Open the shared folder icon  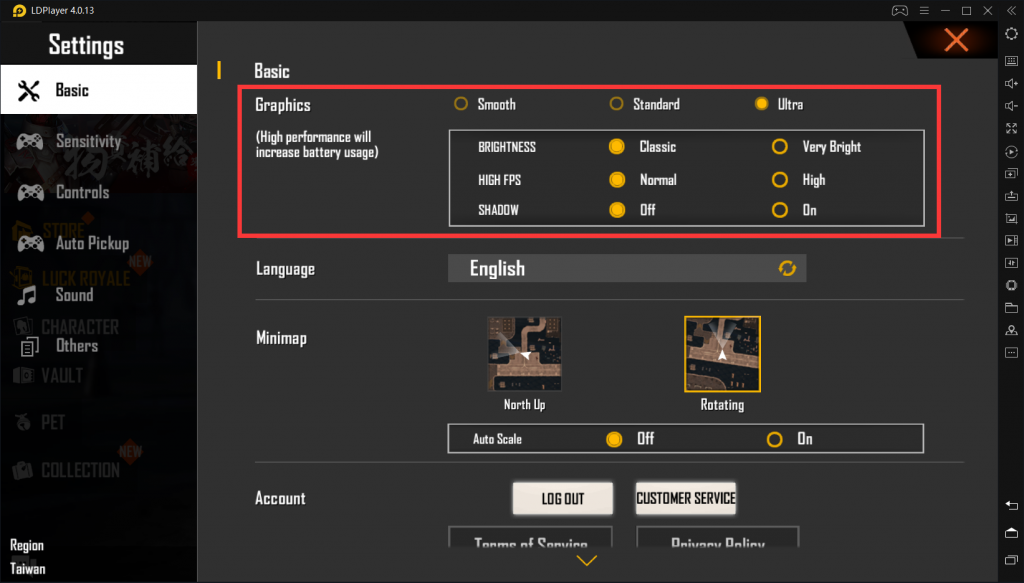point(1011,308)
